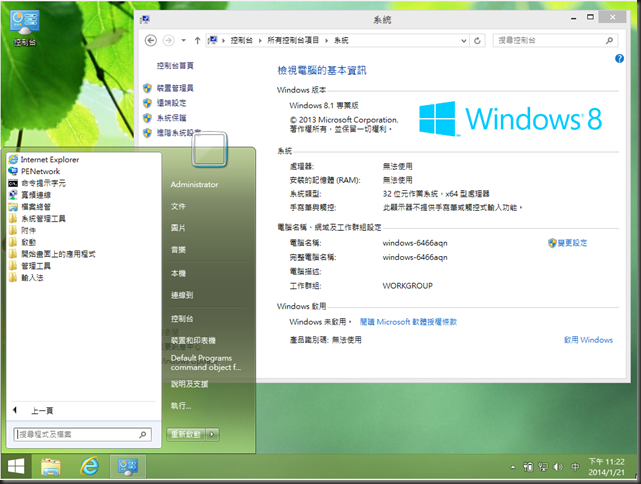The height and width of the screenshot is (484, 641).
Task: Open 本機 from start menu
Action: point(178,273)
